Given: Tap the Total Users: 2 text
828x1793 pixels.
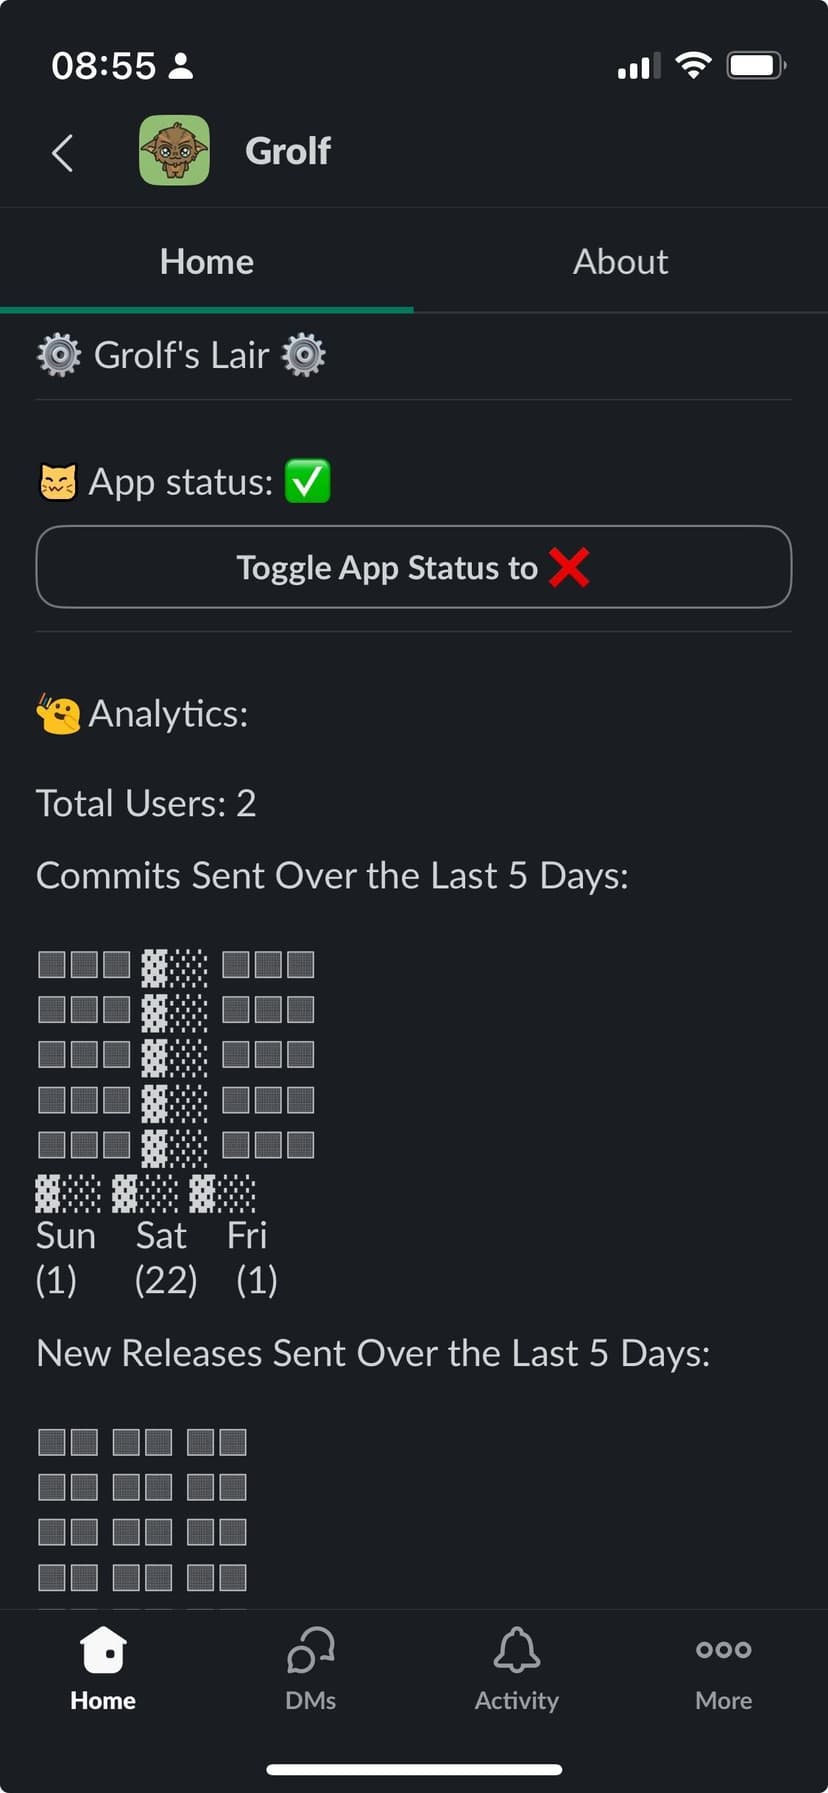Looking at the screenshot, I should (x=146, y=803).
